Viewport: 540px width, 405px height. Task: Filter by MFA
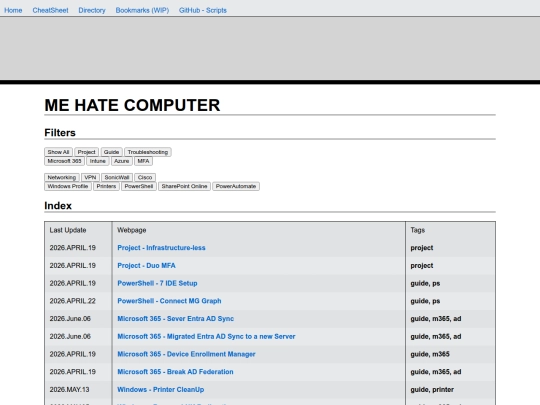pos(143,161)
